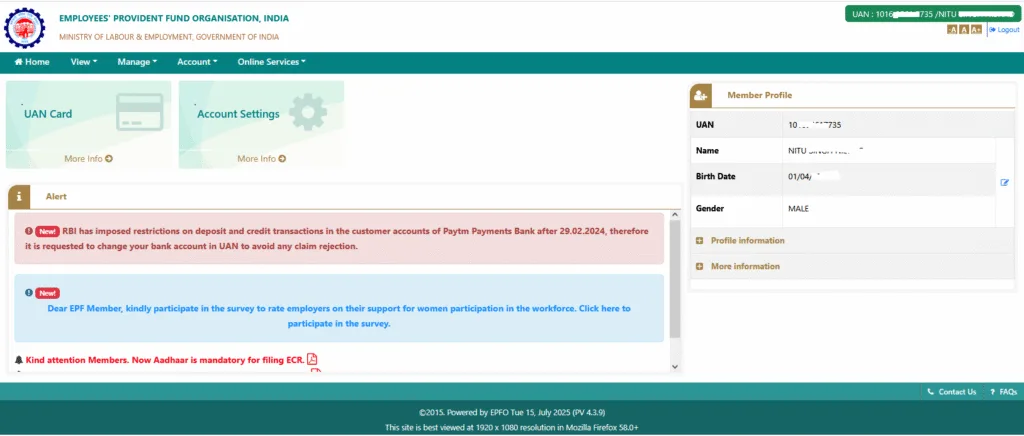Go to the Home page
This screenshot has height=436, width=1024.
click(x=32, y=62)
